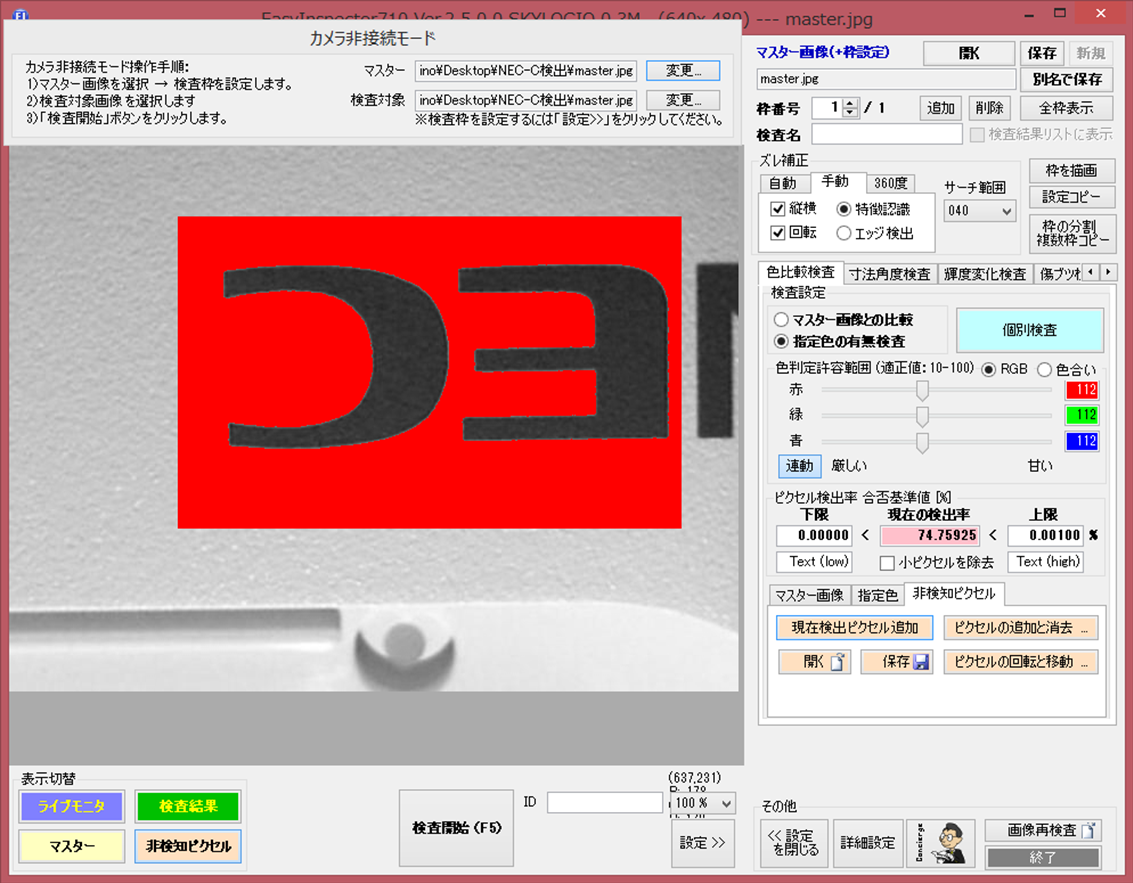Open 詳細設定 detailed settings
Image resolution: width=1133 pixels, height=883 pixels.
click(868, 843)
